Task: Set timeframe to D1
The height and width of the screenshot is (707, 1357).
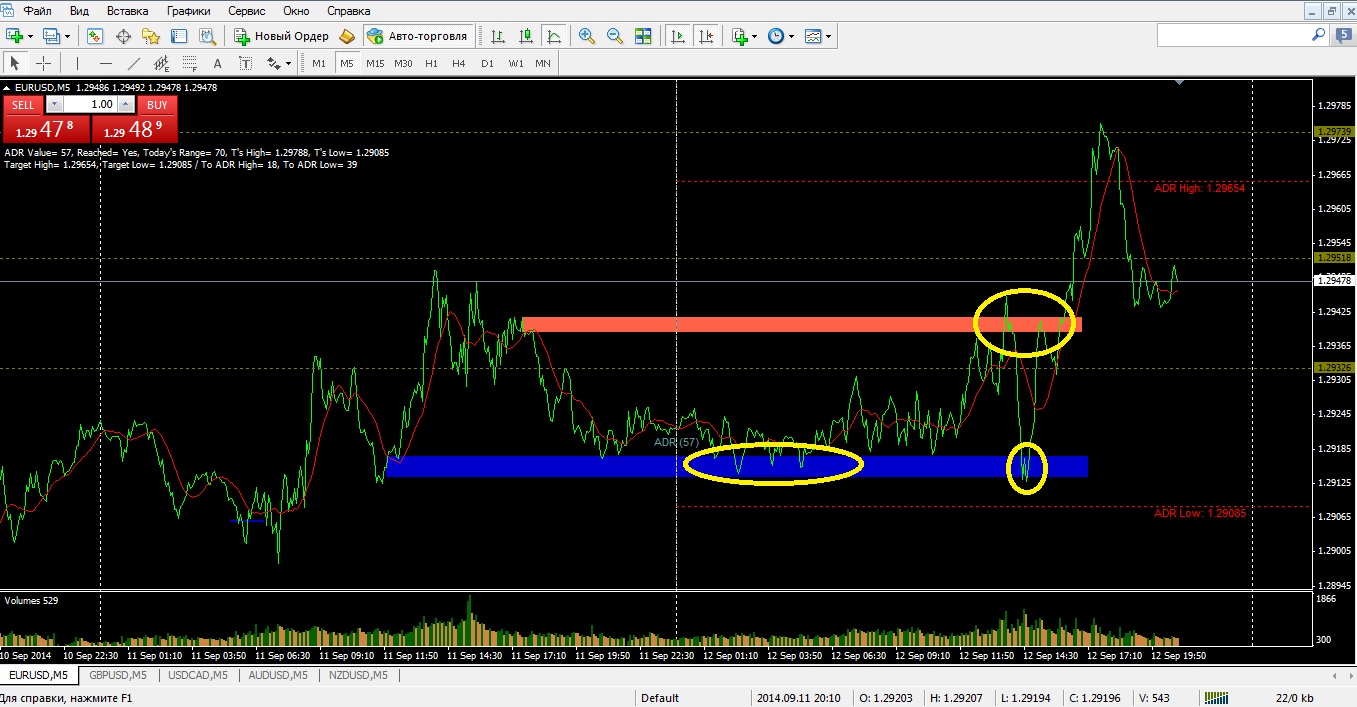Action: coord(487,63)
